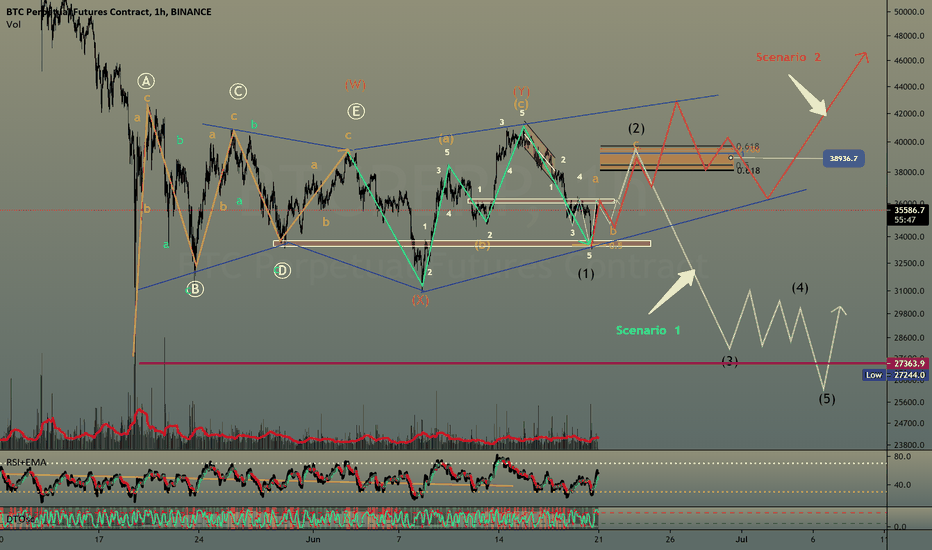Select the circled A wave label
This screenshot has height=550, width=932.
[x=146, y=81]
